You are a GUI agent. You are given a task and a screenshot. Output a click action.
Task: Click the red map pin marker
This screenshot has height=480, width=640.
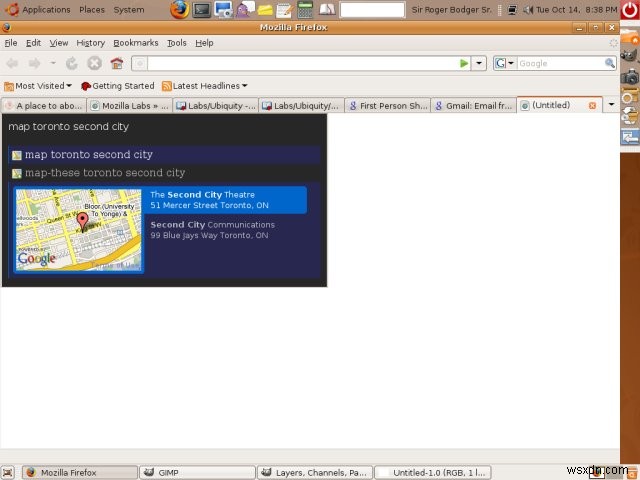[82, 221]
